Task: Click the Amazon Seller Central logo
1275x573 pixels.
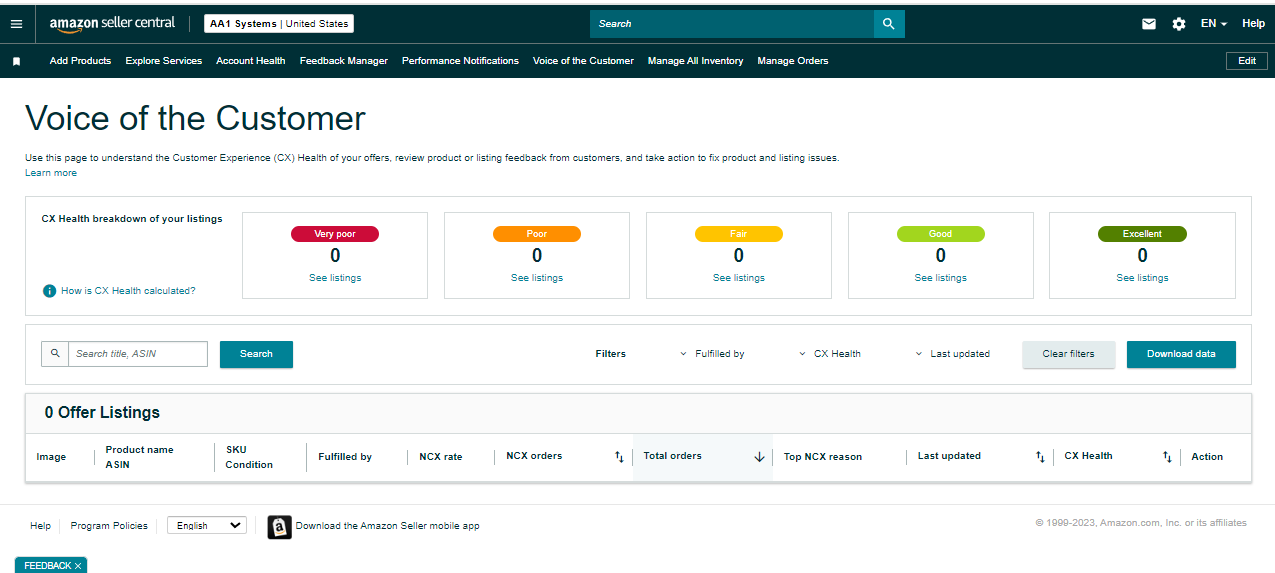Action: coord(112,23)
